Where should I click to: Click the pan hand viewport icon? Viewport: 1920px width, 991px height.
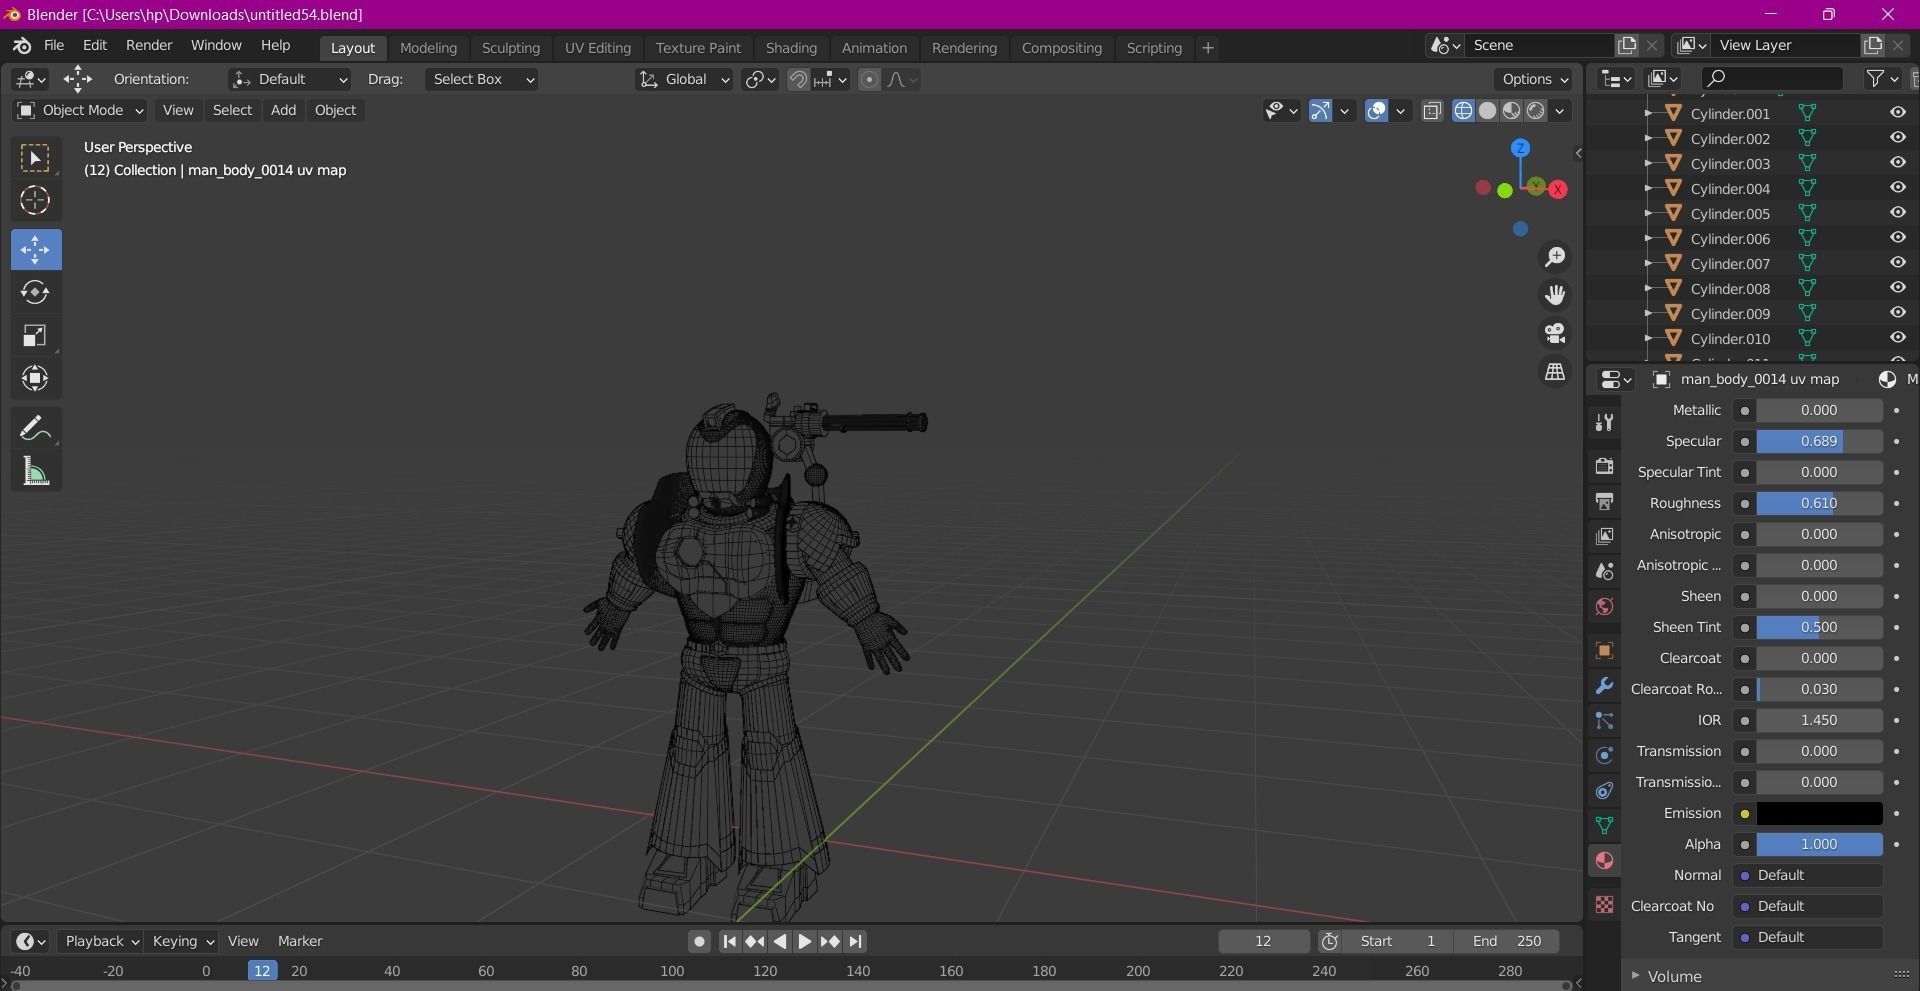coord(1555,295)
